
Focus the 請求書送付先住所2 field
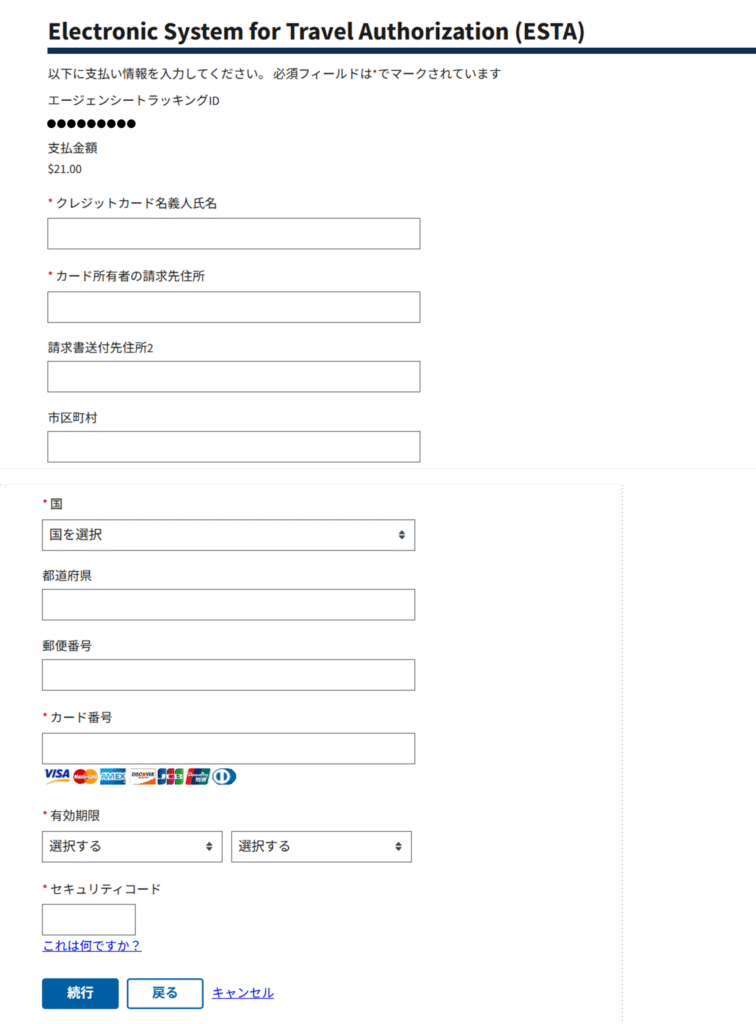(234, 377)
